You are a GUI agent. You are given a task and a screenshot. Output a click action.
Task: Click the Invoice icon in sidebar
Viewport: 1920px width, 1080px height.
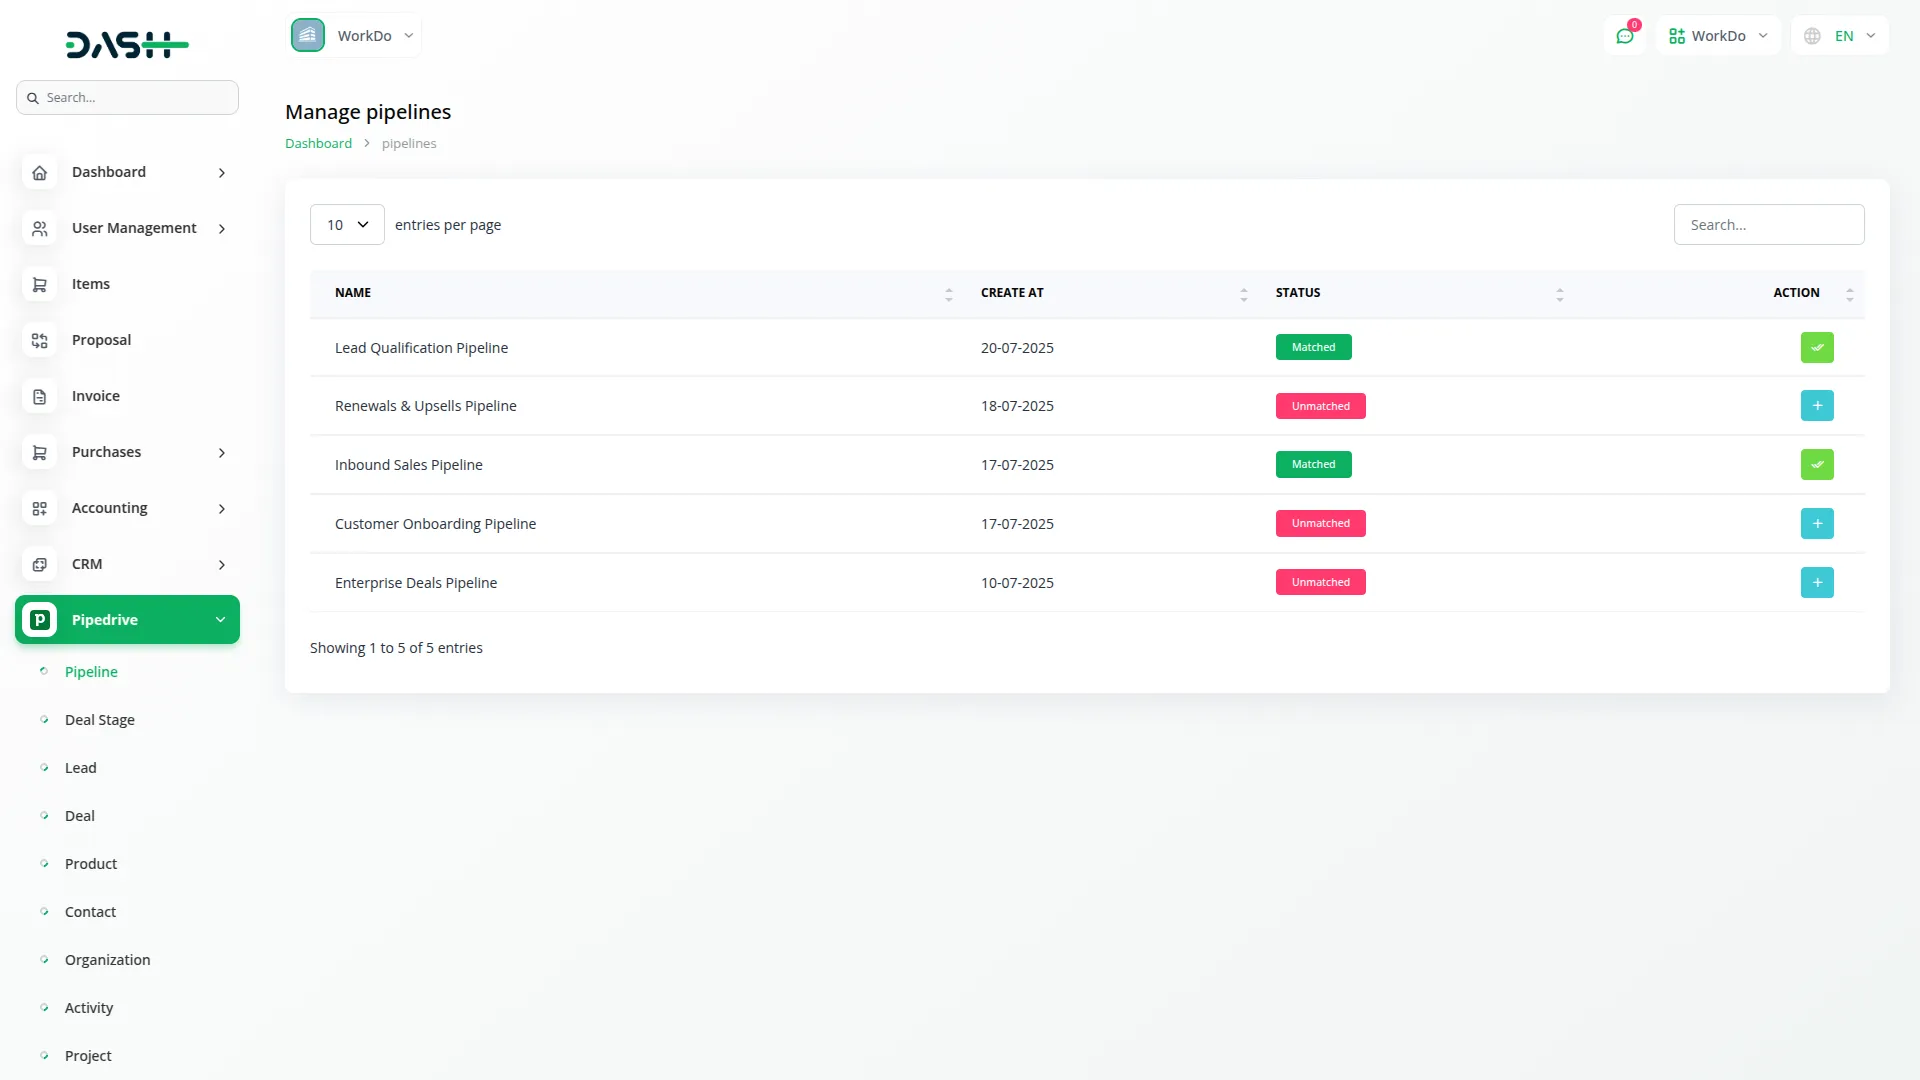39,396
